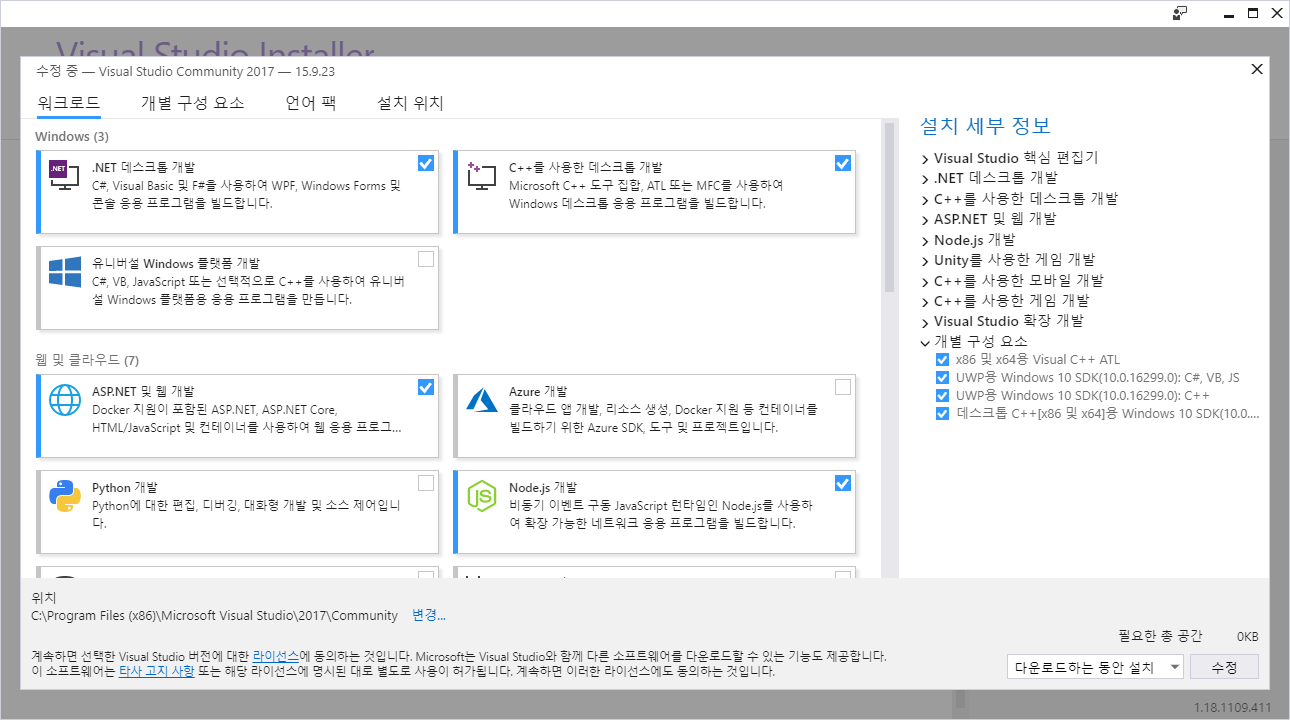The image size is (1290, 720).
Task: Uncheck UWP용 Windows 10 SDK C#, VB, JS
Action: [942, 378]
